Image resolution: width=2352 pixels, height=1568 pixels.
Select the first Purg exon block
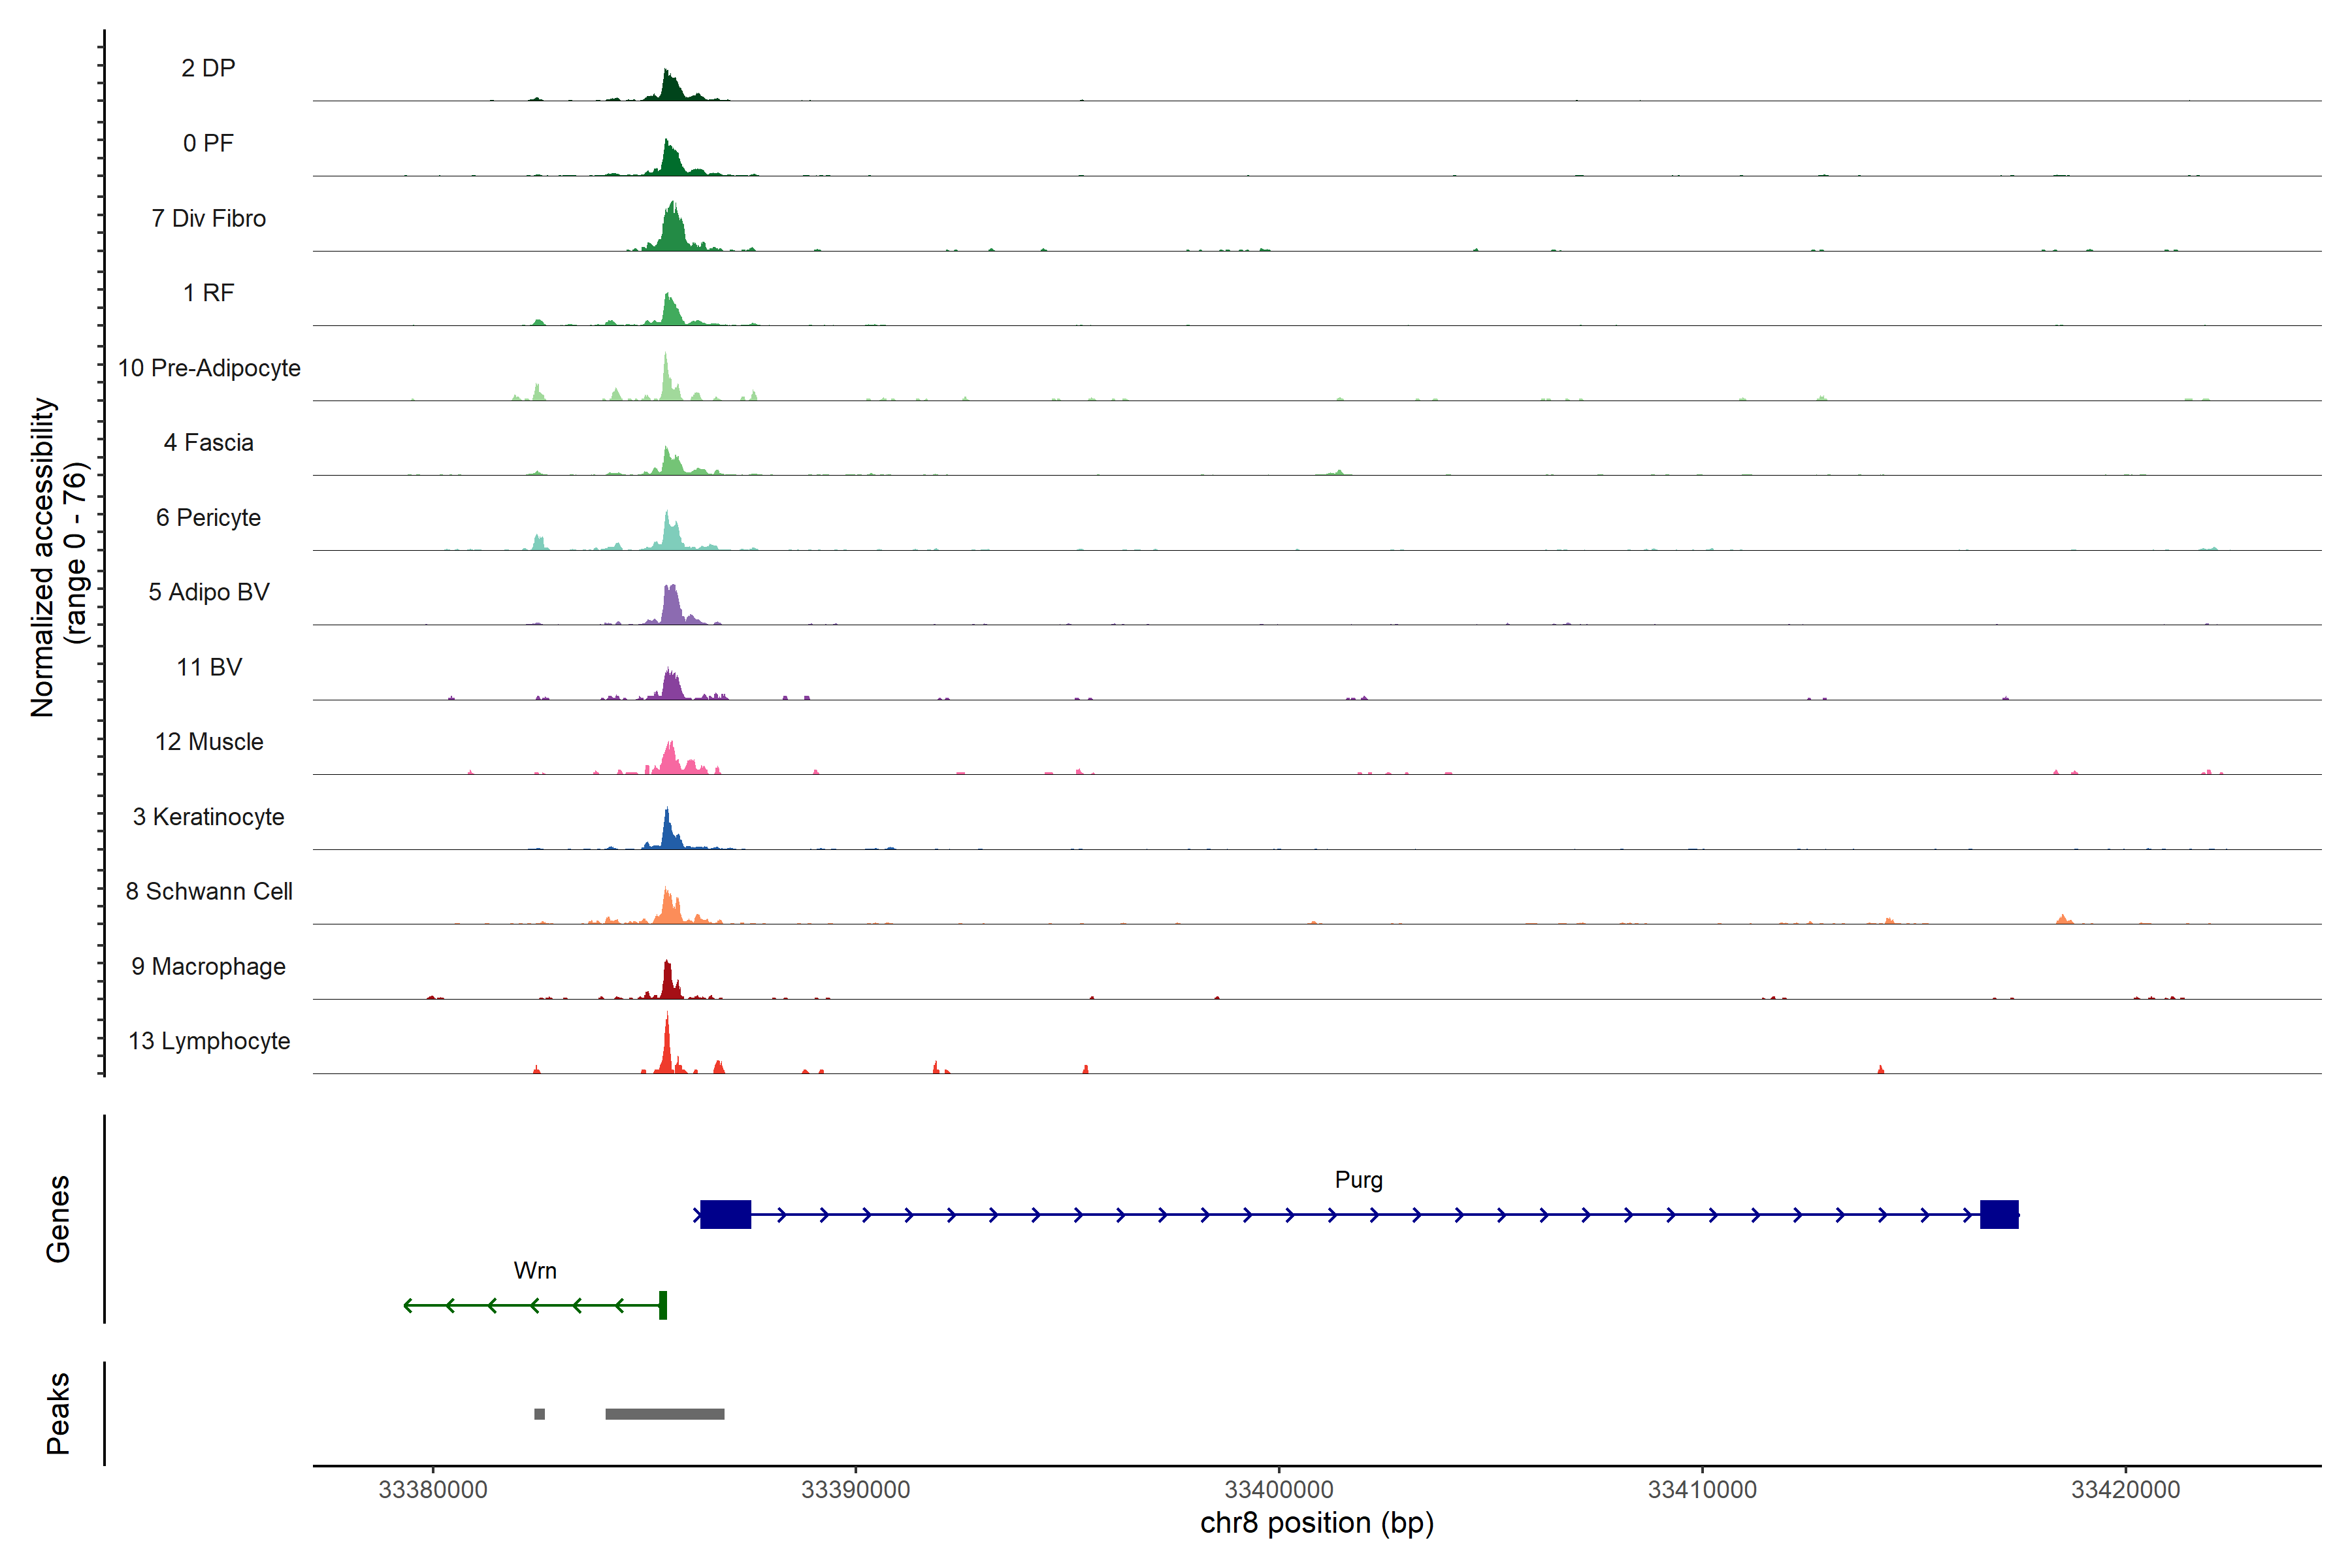click(725, 1214)
